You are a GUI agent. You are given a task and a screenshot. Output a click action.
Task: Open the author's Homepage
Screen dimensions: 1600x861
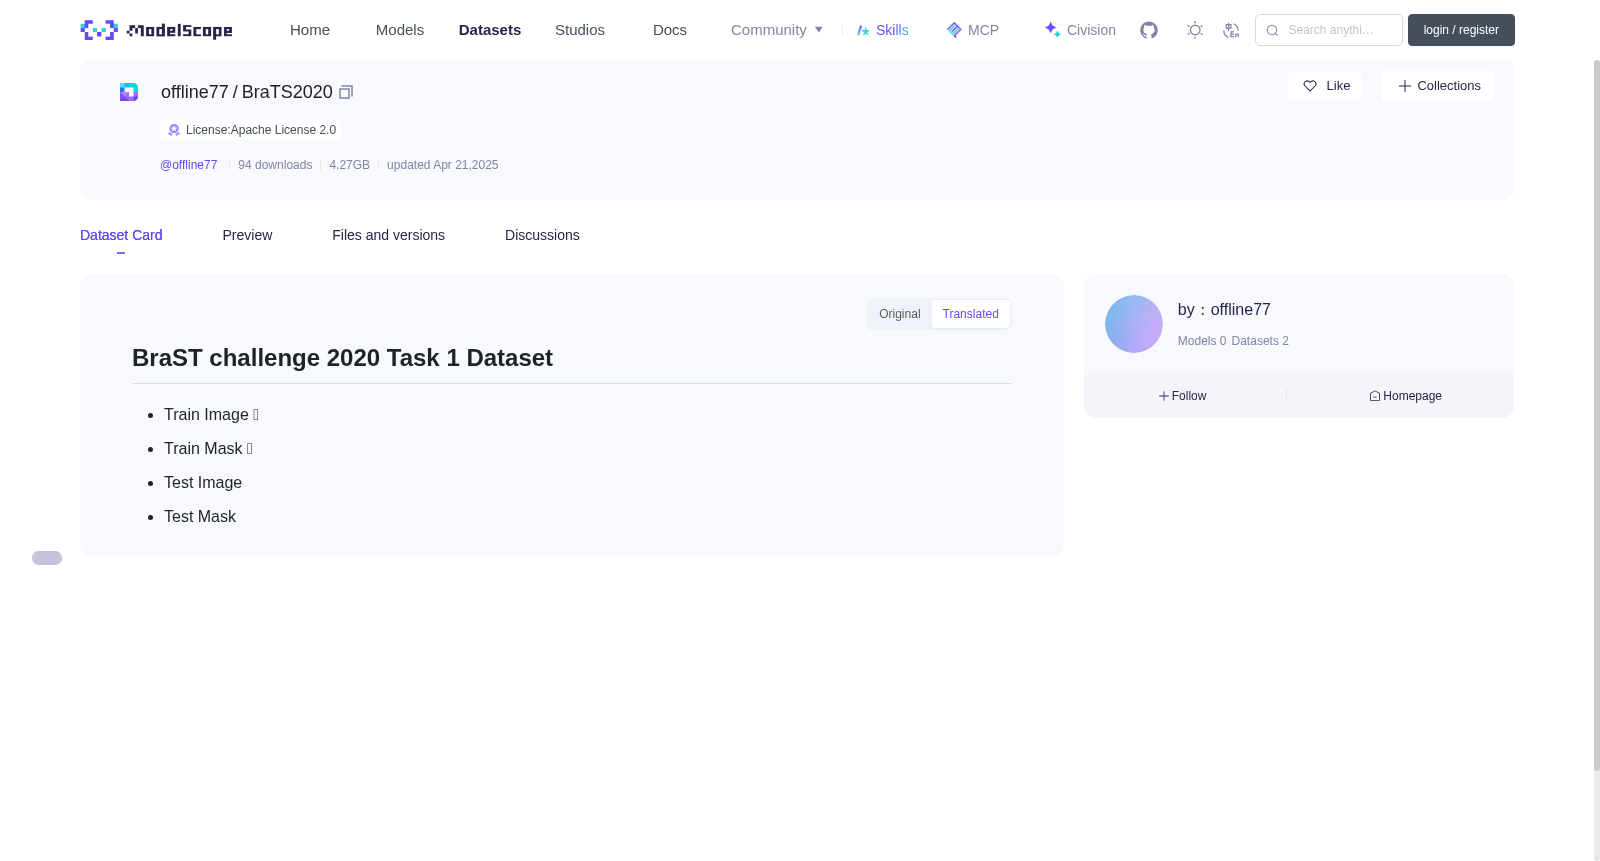[x=1405, y=396]
